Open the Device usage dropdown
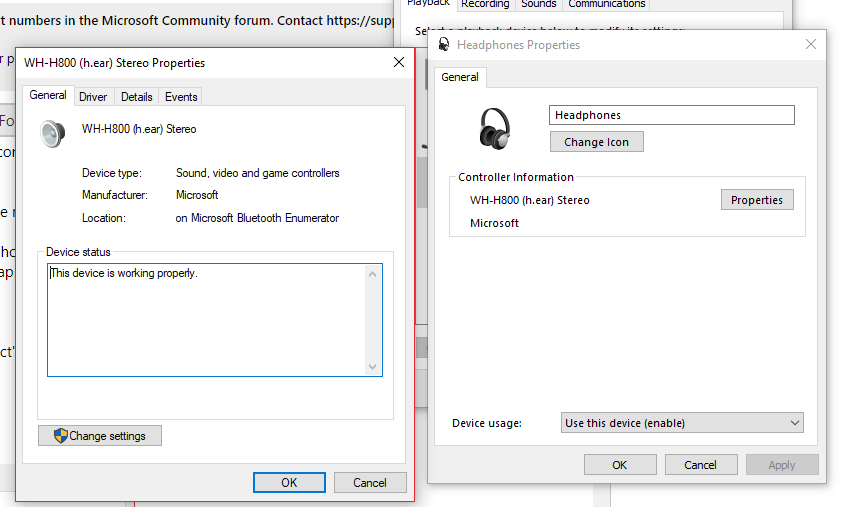The height and width of the screenshot is (507, 845). tap(682, 423)
